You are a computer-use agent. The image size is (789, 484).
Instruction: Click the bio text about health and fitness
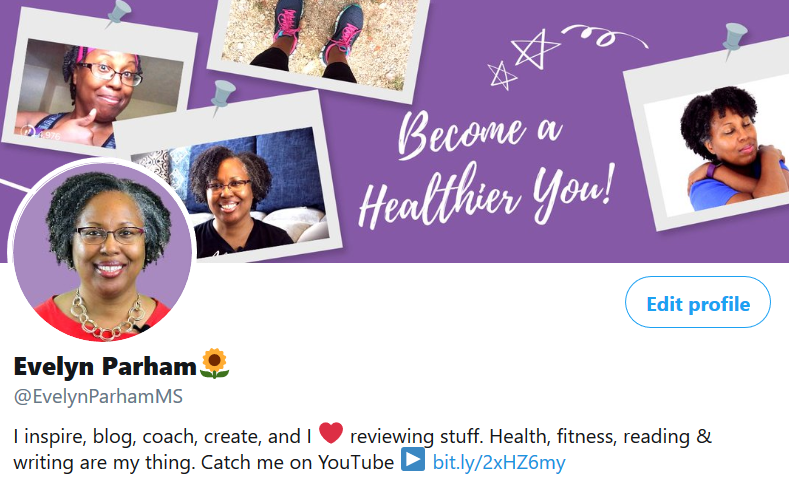pyautogui.click(x=362, y=449)
